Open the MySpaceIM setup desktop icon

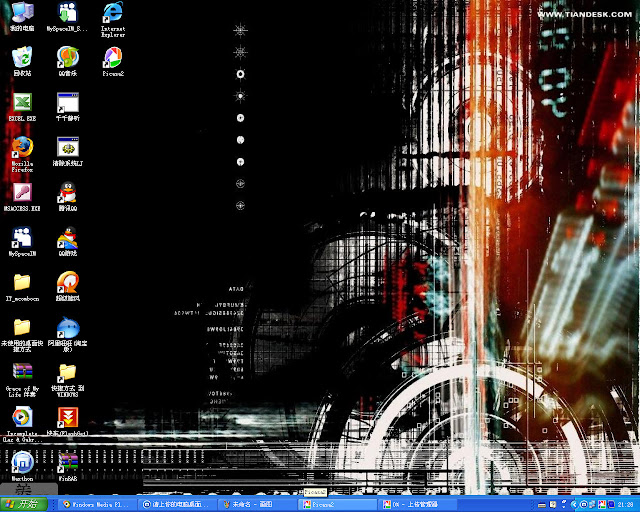coord(67,17)
